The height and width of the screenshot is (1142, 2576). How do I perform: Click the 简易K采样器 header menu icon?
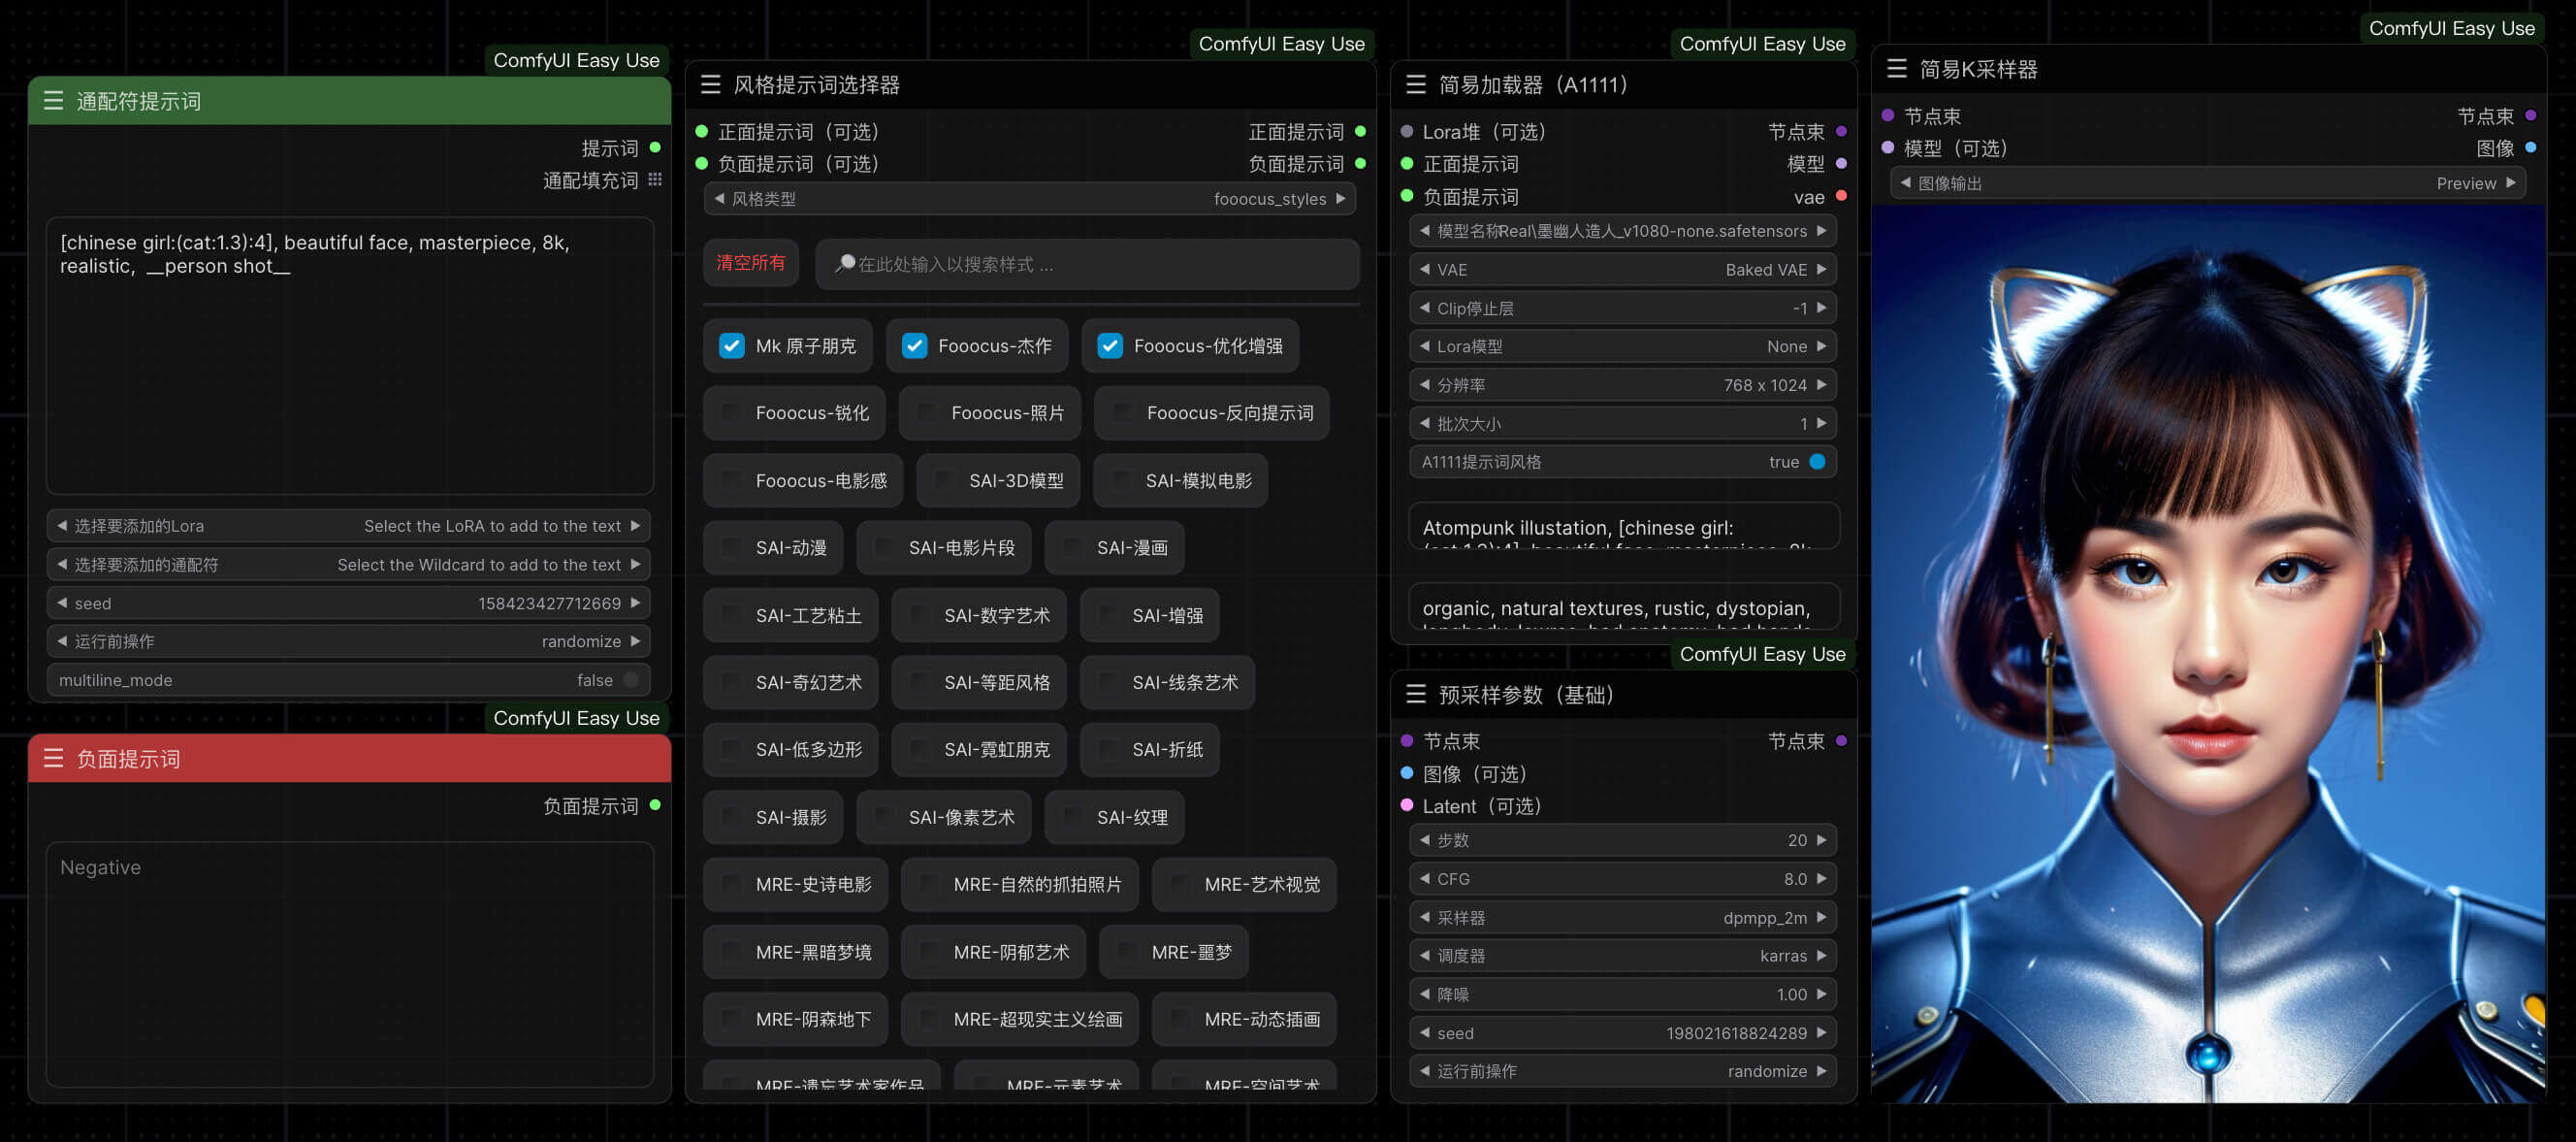pos(1896,69)
